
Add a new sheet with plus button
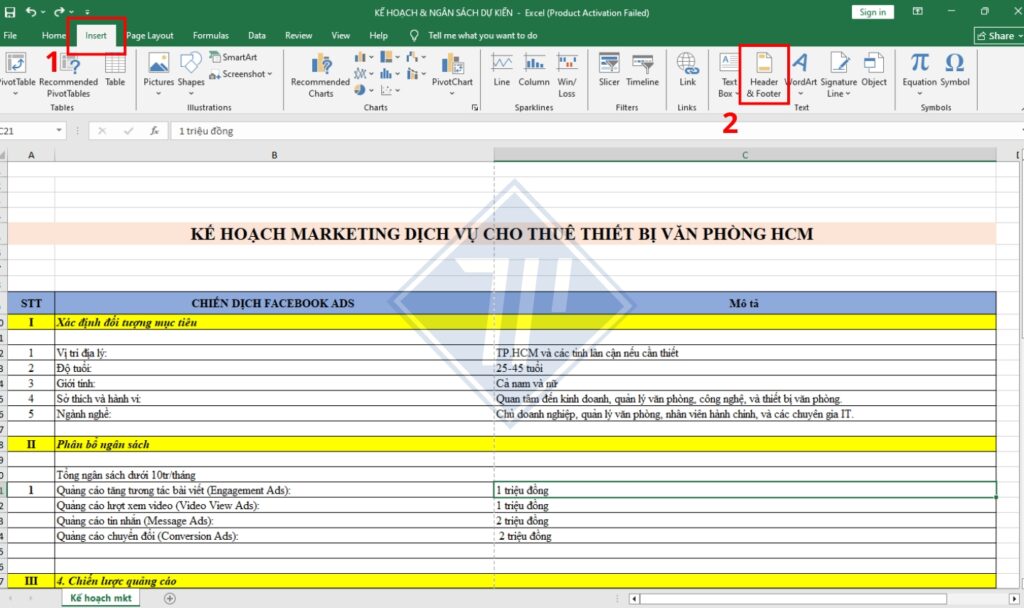click(x=169, y=598)
